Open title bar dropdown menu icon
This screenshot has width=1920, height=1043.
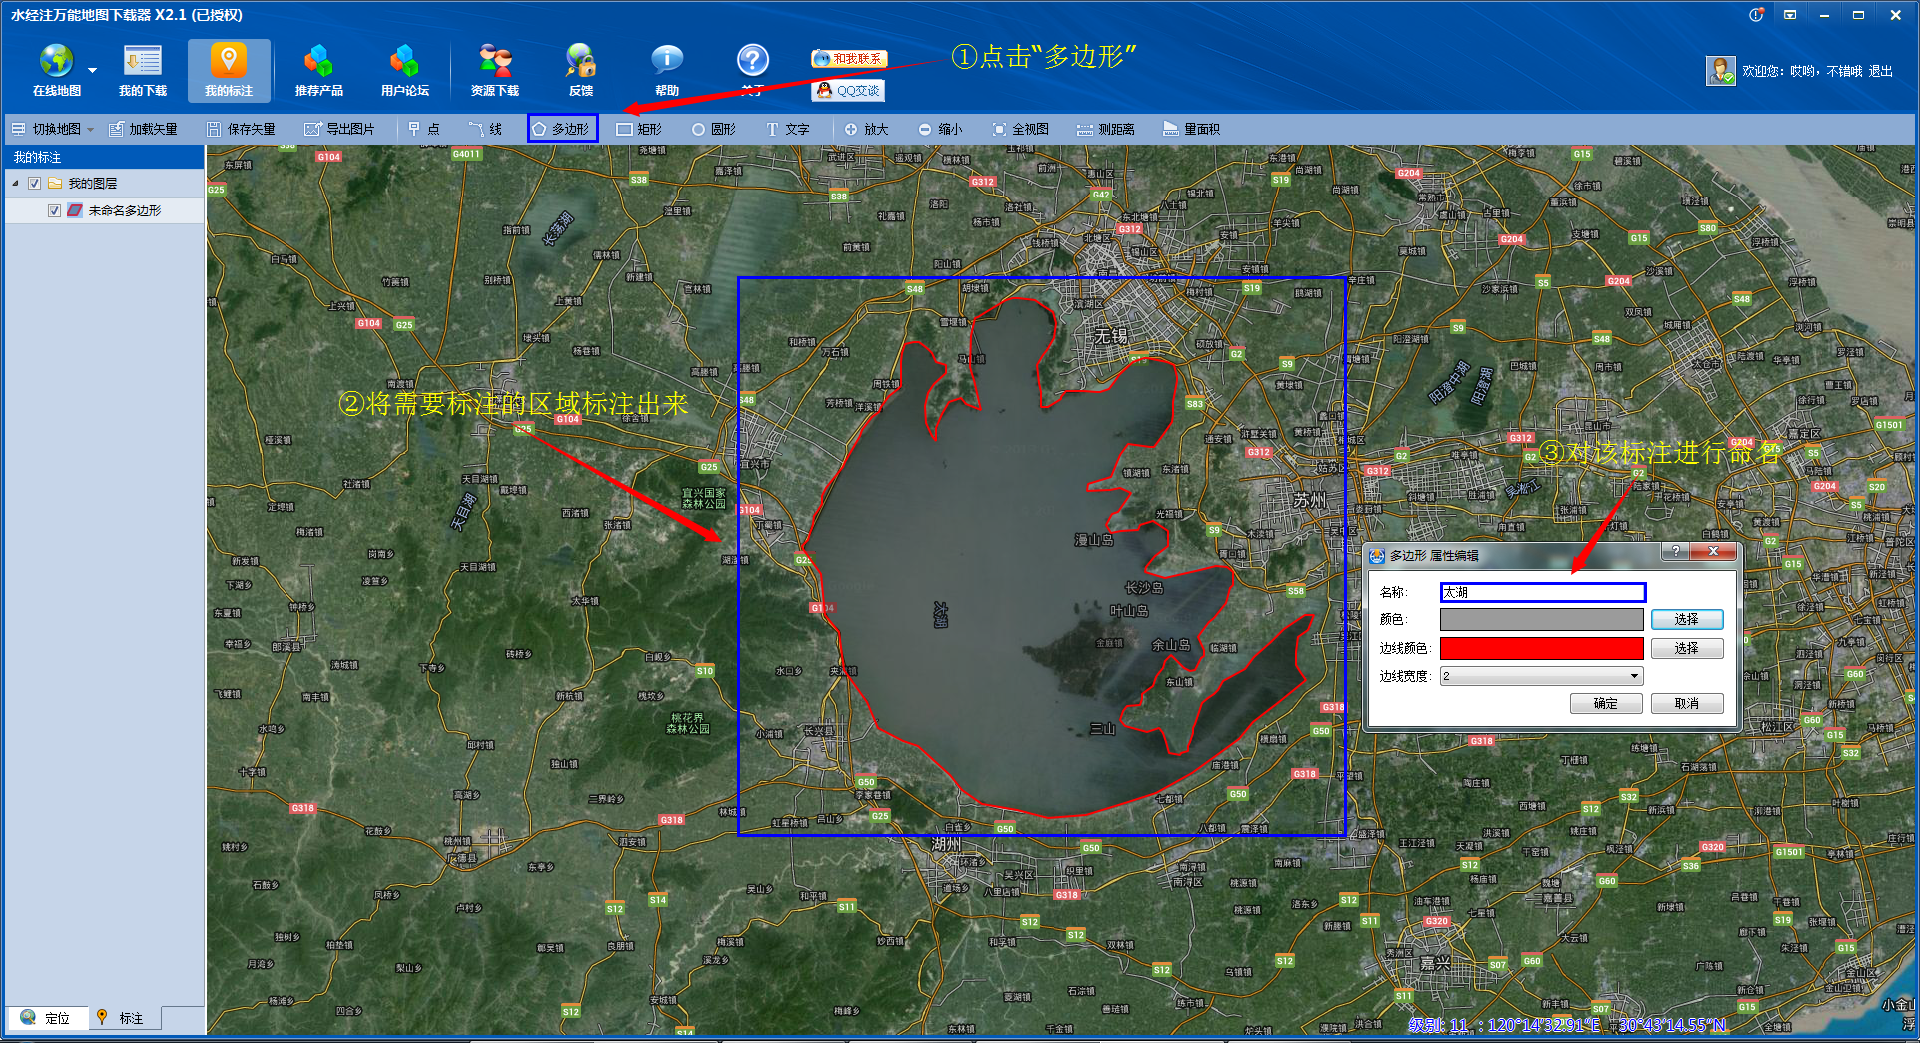[1790, 15]
